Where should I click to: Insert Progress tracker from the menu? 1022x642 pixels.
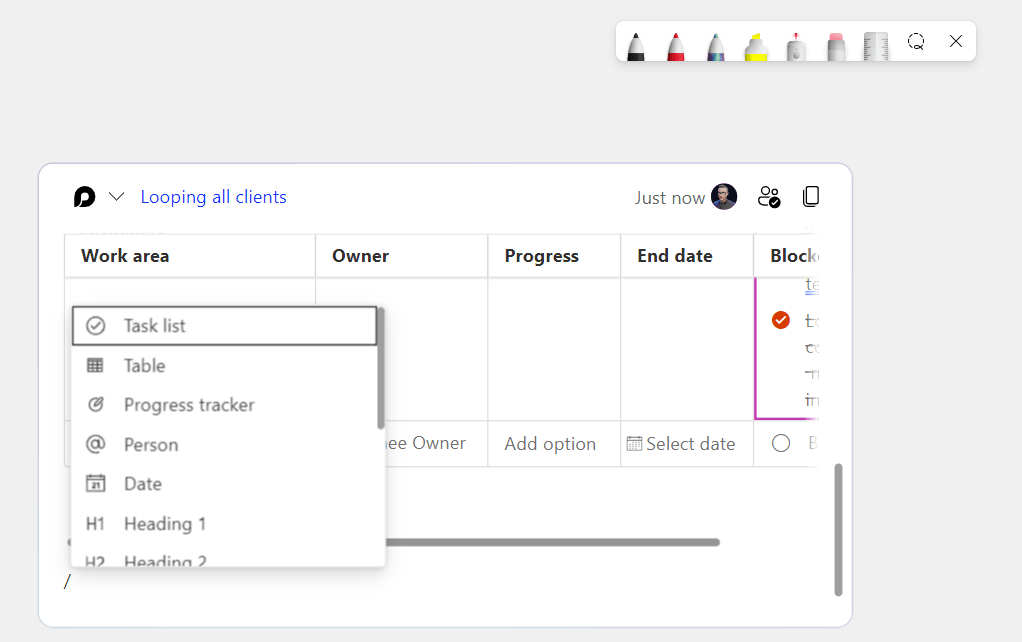pyautogui.click(x=189, y=405)
